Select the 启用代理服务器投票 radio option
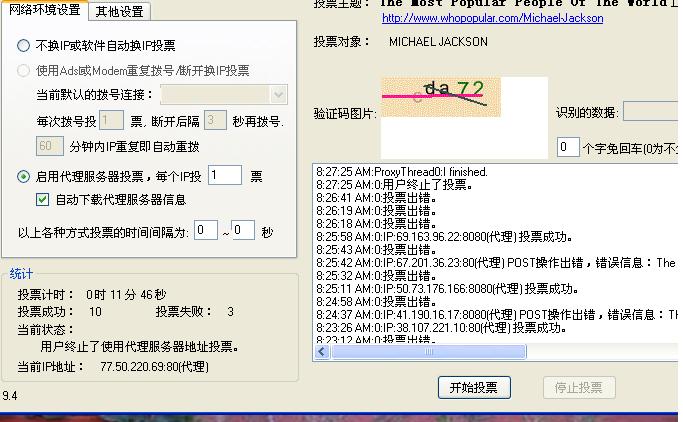683x422 pixels. [24, 177]
